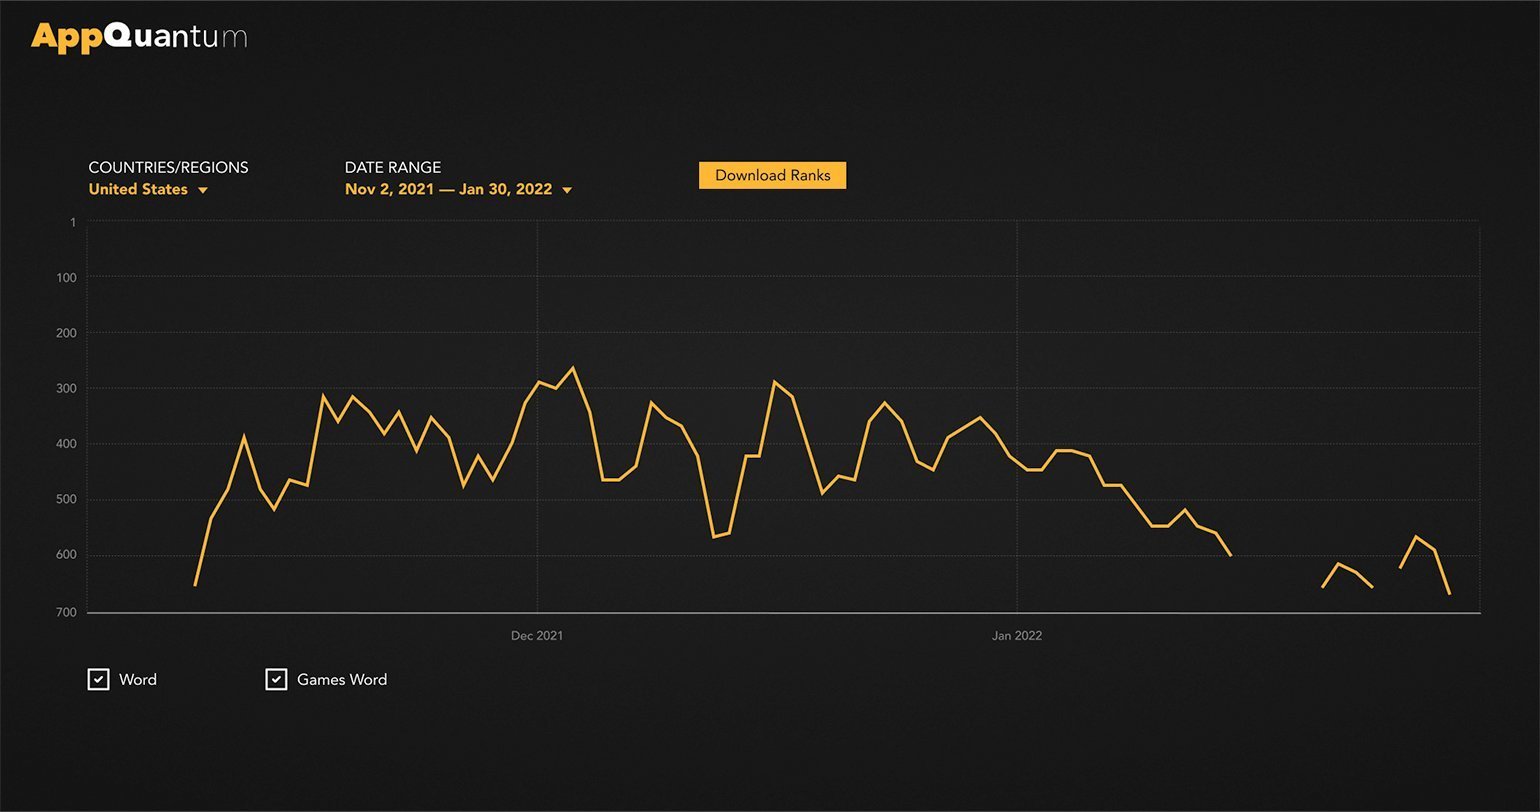
Task: Click the final rightmost point of the line
Action: 1449,594
